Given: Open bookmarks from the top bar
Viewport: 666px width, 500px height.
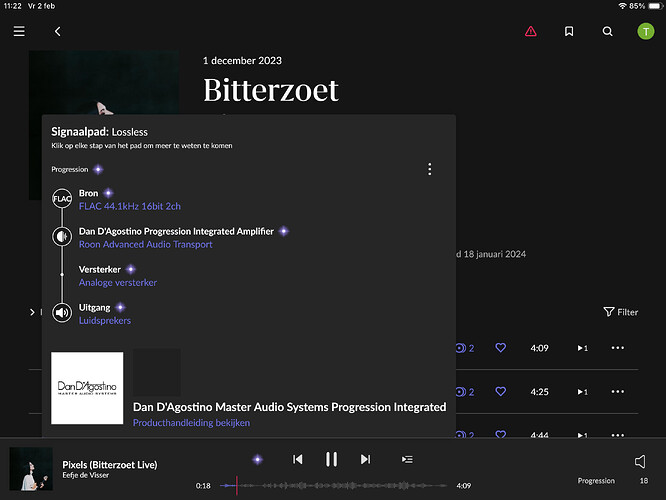Looking at the screenshot, I should click(x=568, y=31).
